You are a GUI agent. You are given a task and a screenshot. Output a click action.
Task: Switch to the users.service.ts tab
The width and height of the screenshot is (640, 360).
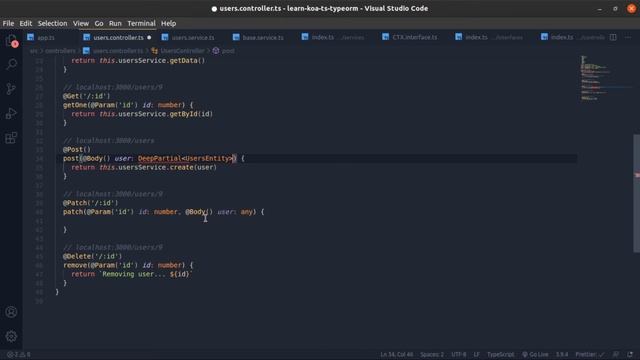coord(193,38)
